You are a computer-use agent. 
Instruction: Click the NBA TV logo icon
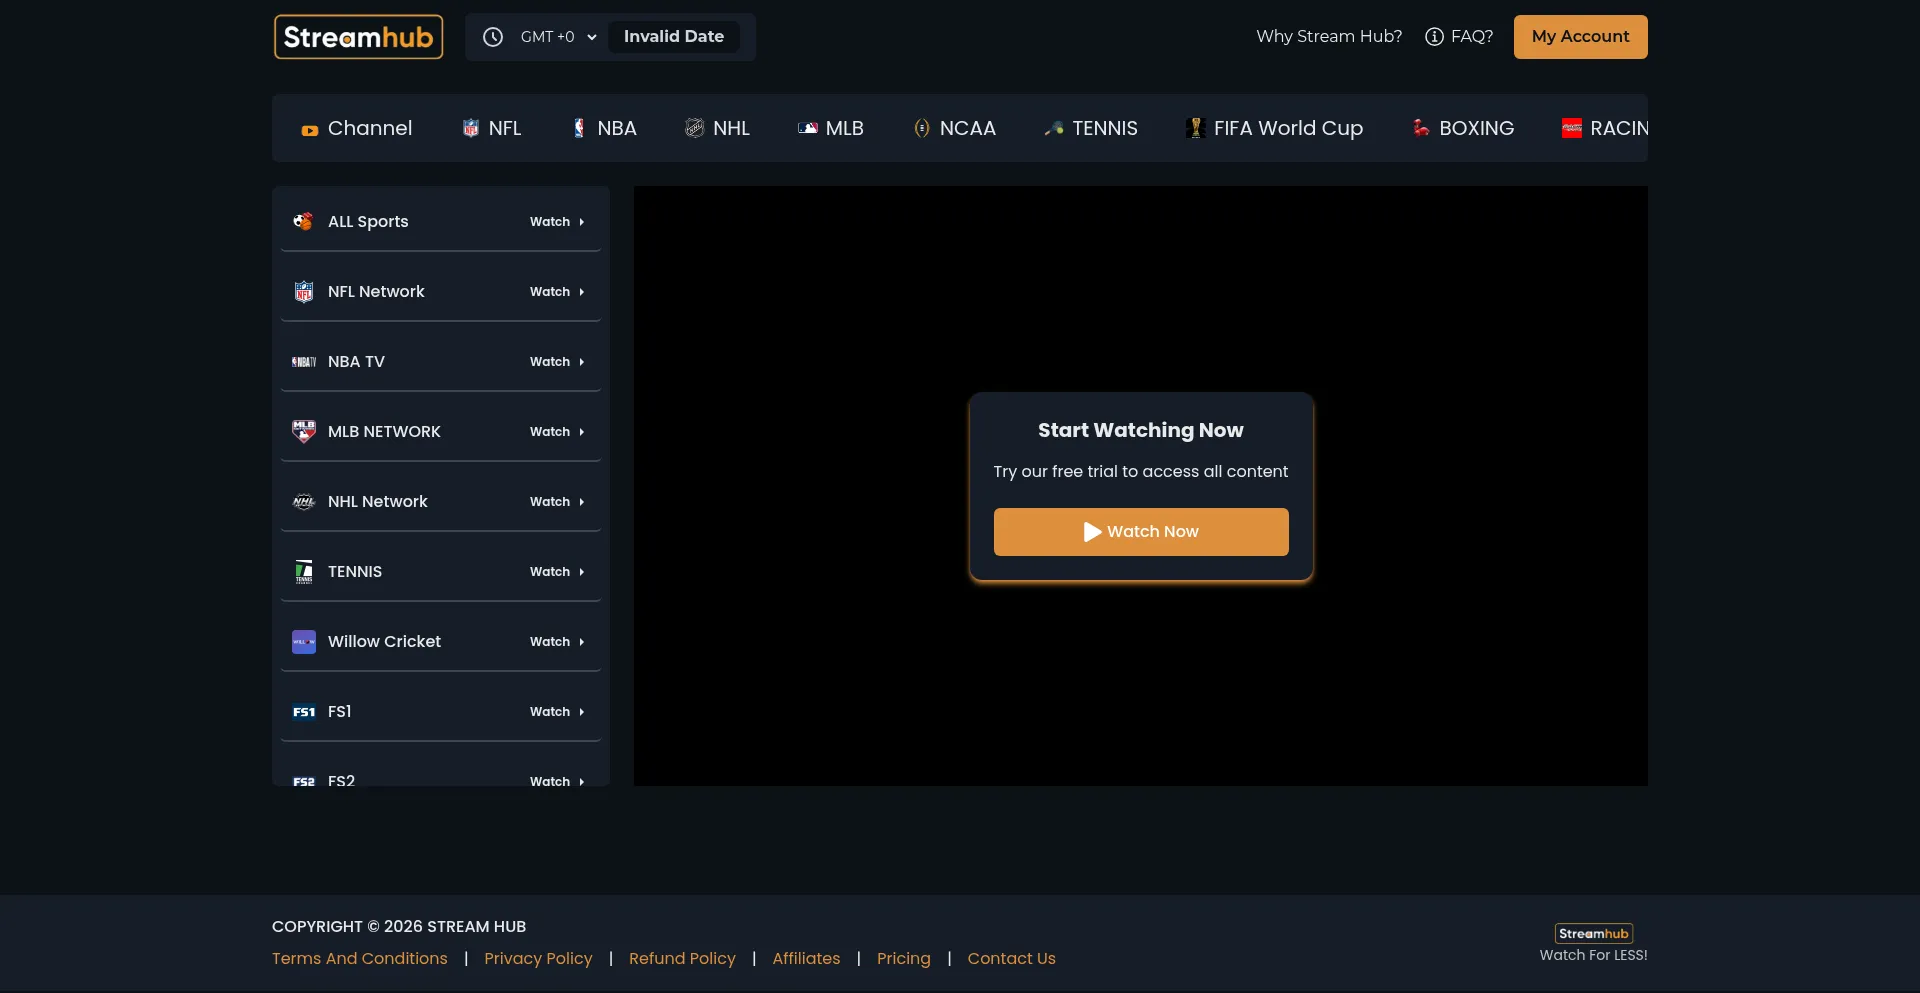(304, 362)
